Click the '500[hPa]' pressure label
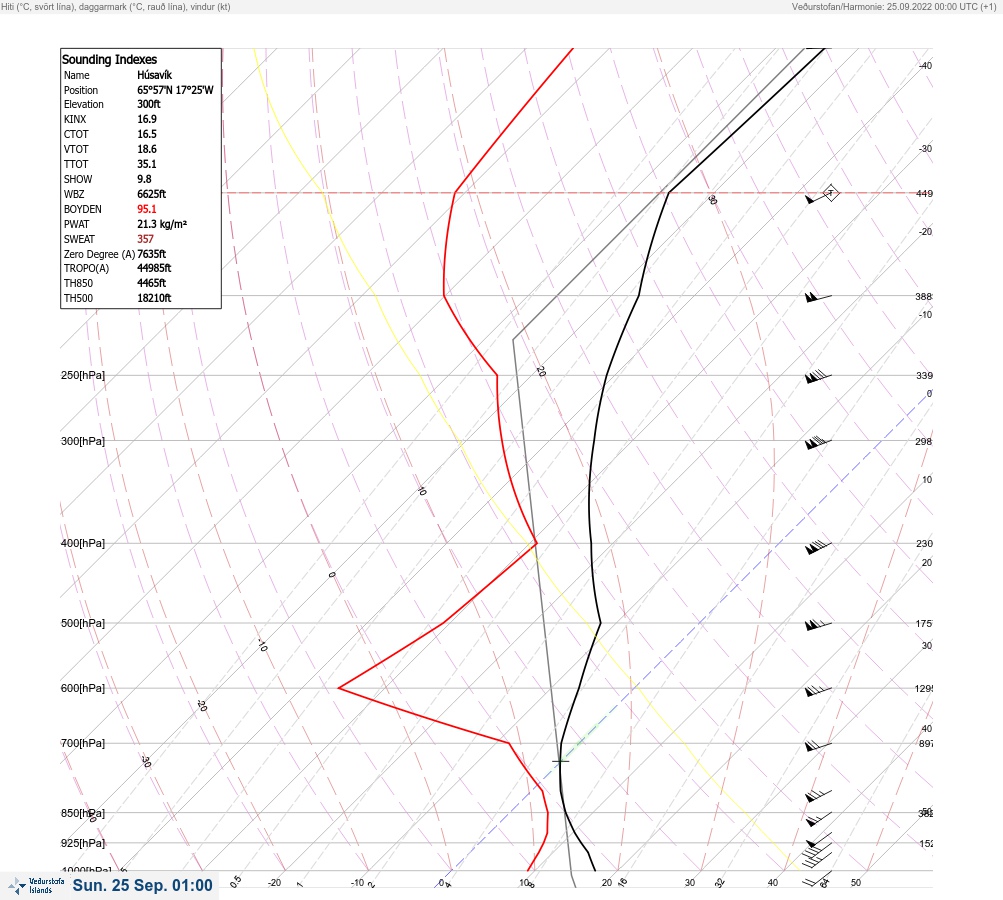The image size is (1003, 900). 83,623
